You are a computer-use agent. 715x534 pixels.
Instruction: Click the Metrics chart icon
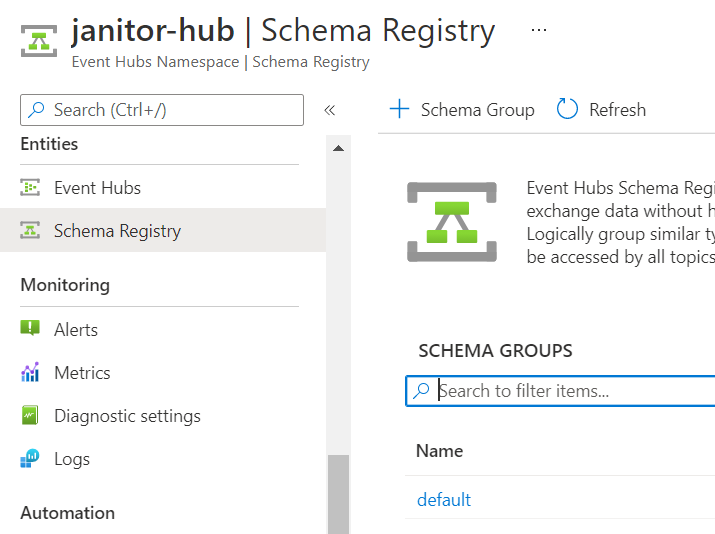[30, 372]
